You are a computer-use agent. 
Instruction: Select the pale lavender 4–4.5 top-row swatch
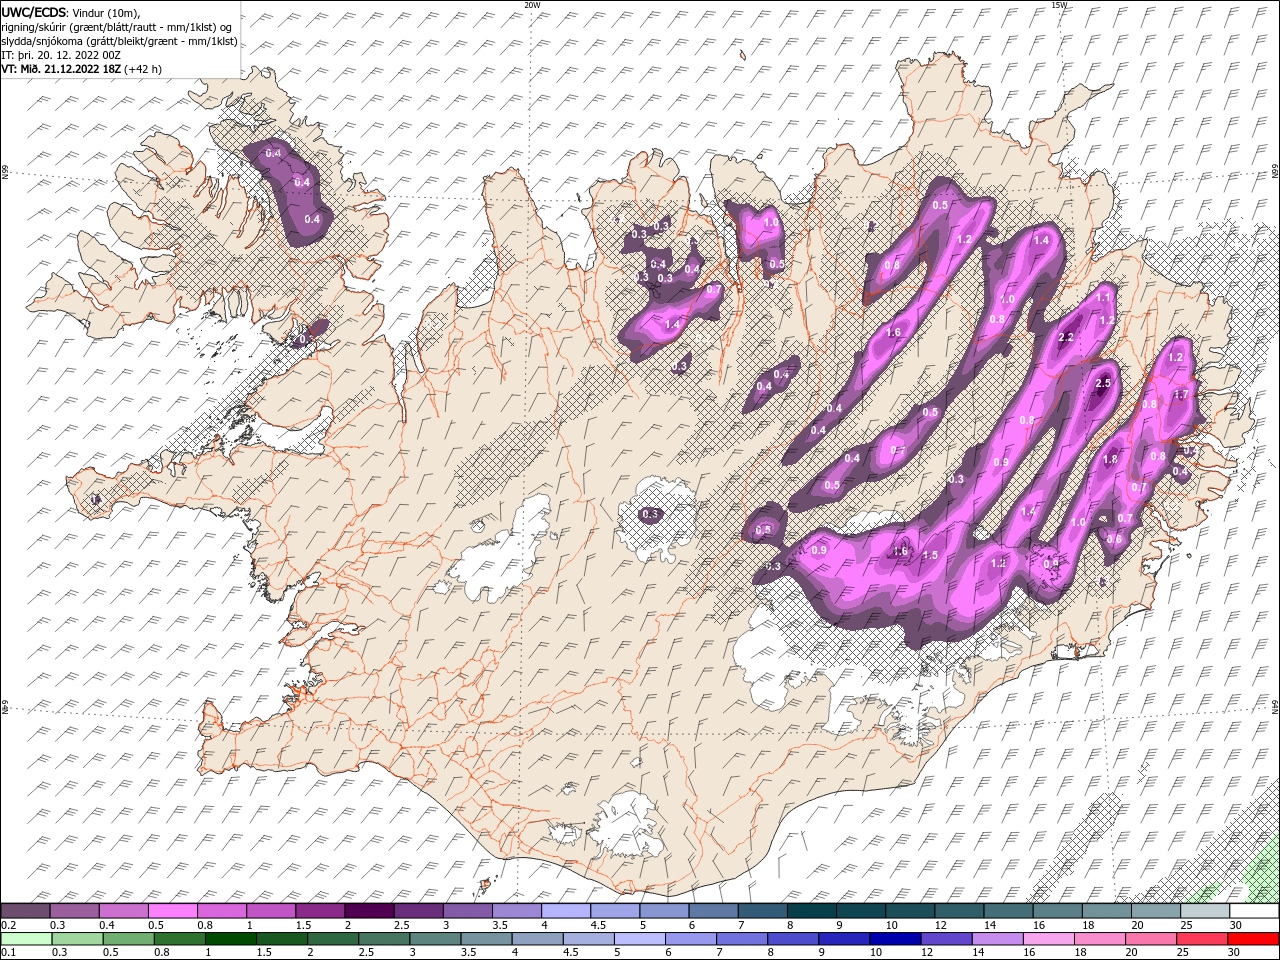[566, 911]
